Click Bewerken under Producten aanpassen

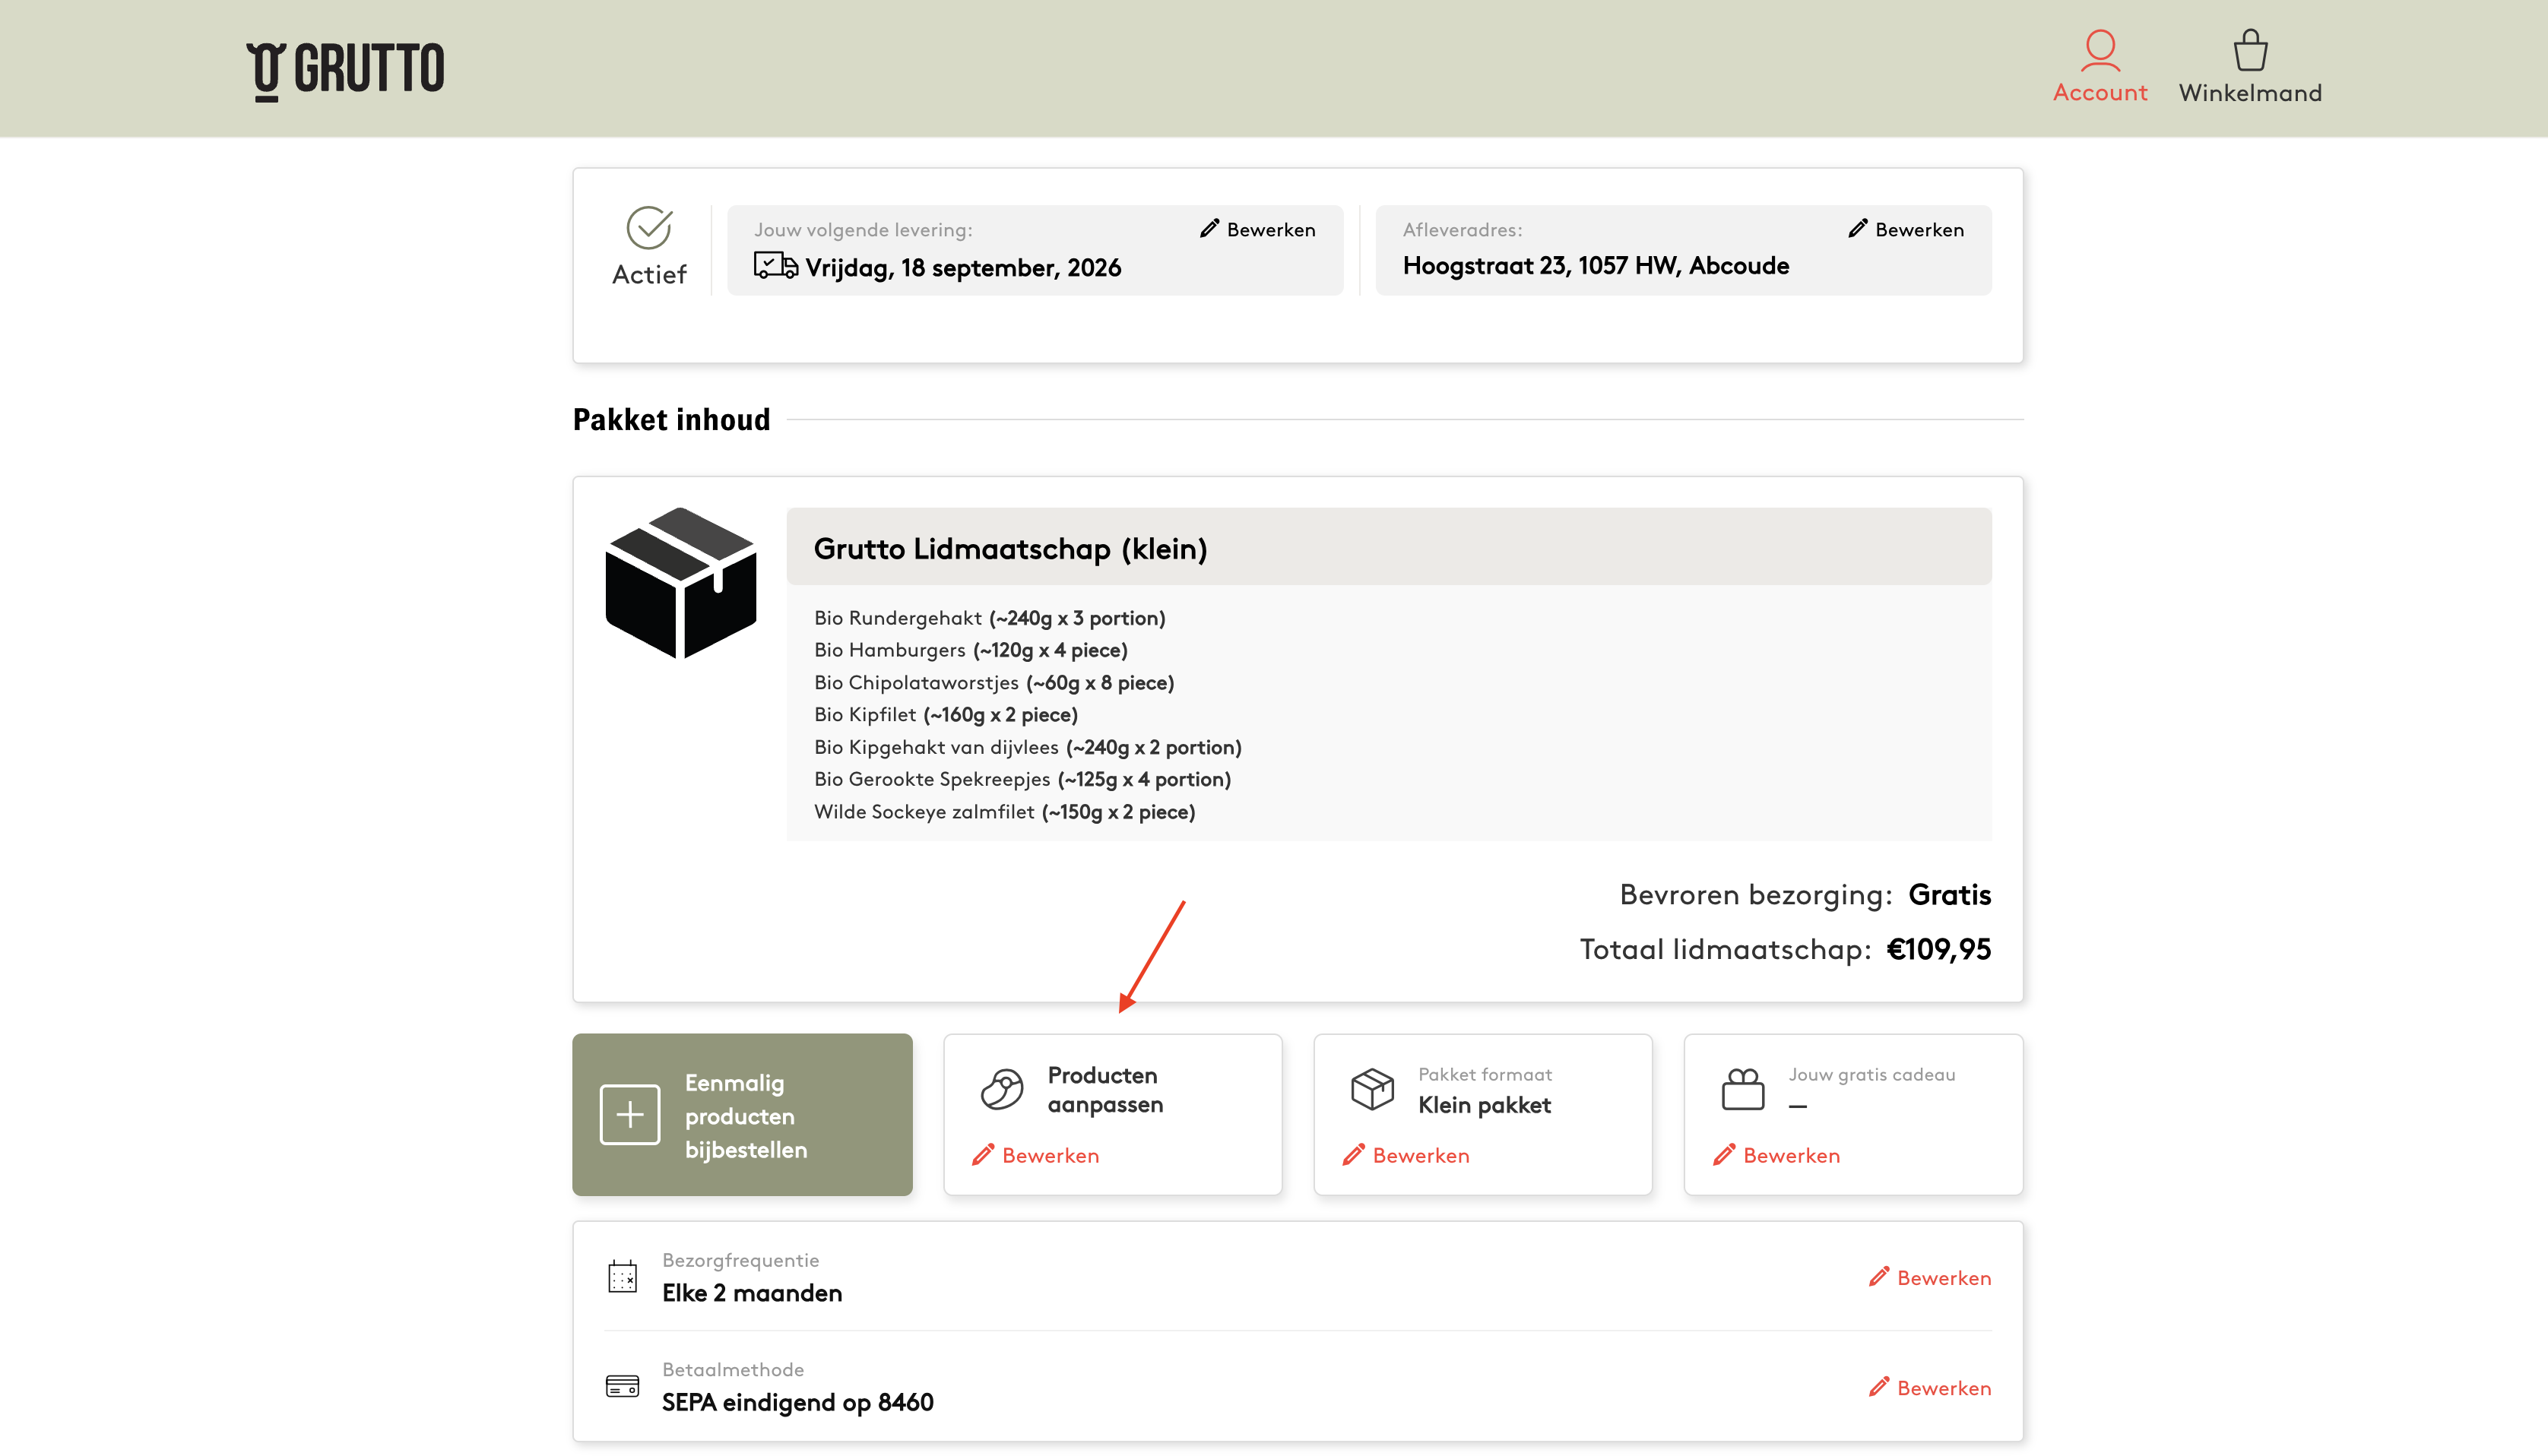[x=1036, y=1155]
